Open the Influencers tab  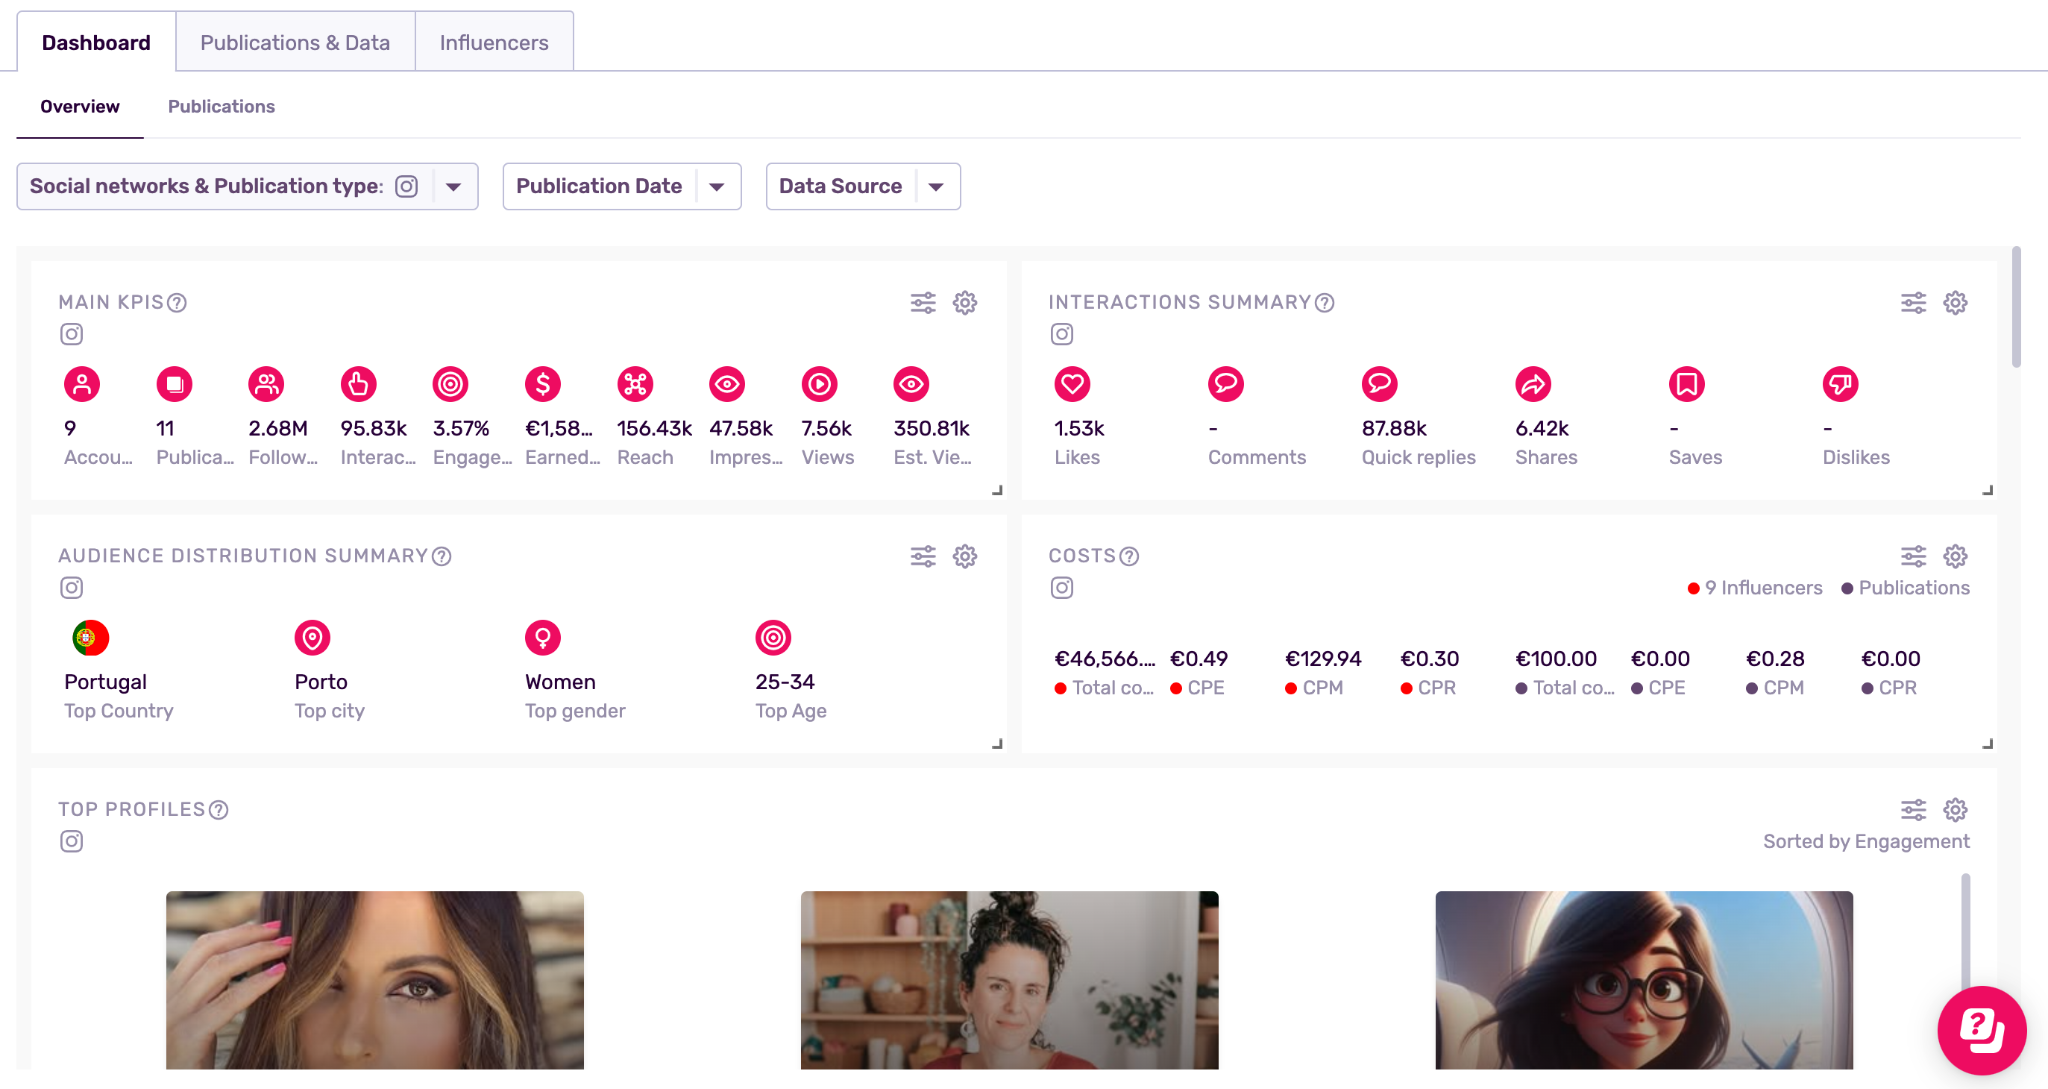click(494, 43)
